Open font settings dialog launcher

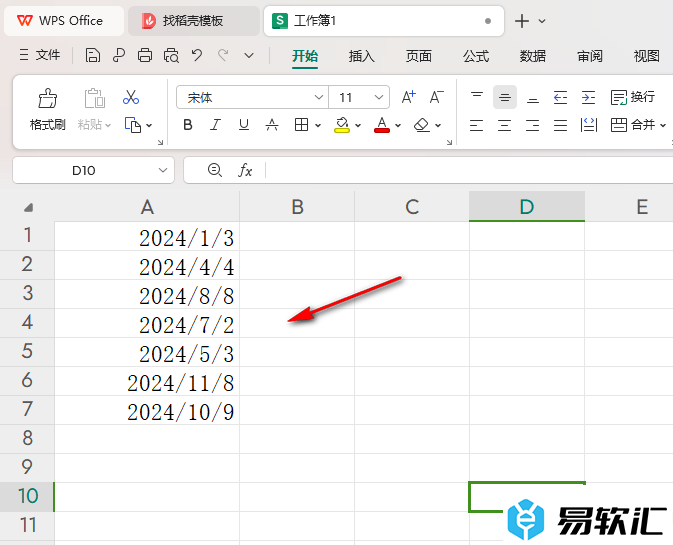449,142
